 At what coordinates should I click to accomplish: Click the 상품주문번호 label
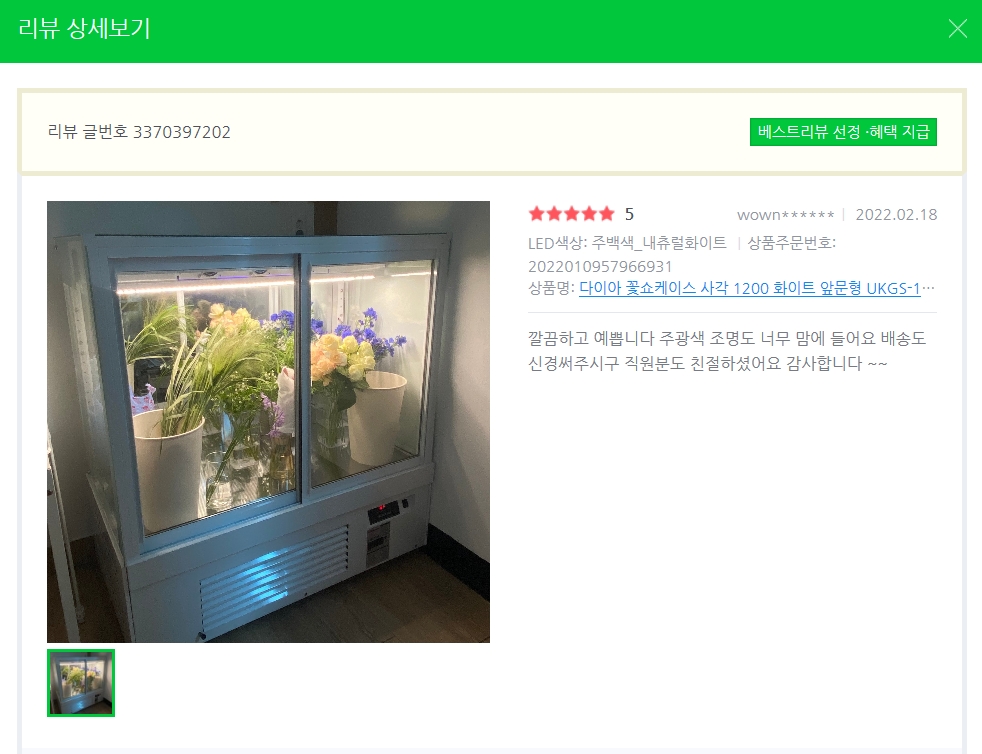pyautogui.click(x=792, y=243)
